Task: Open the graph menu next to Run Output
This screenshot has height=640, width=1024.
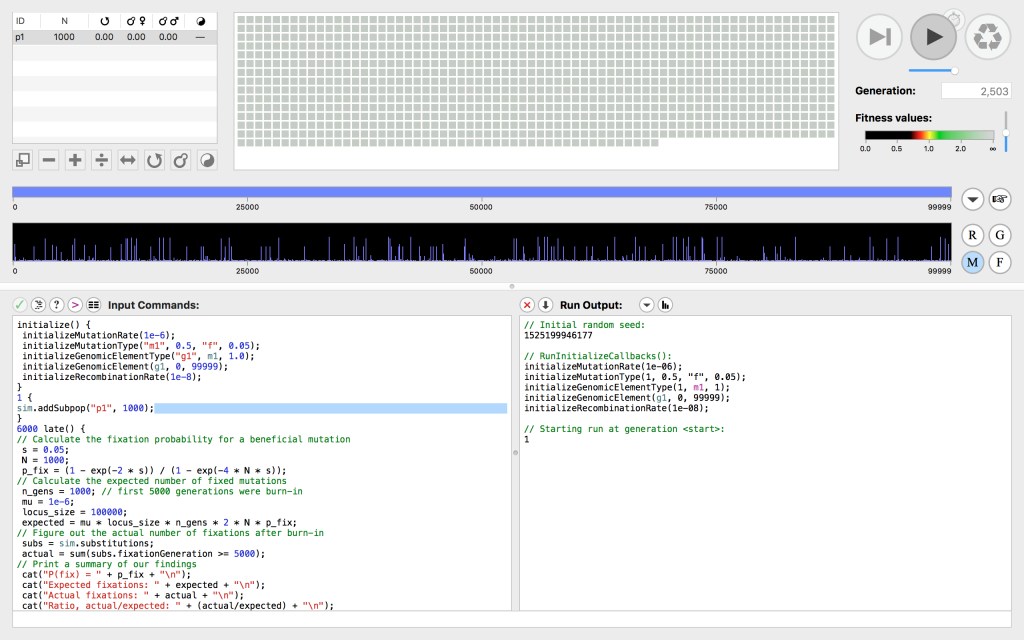Action: tap(665, 304)
